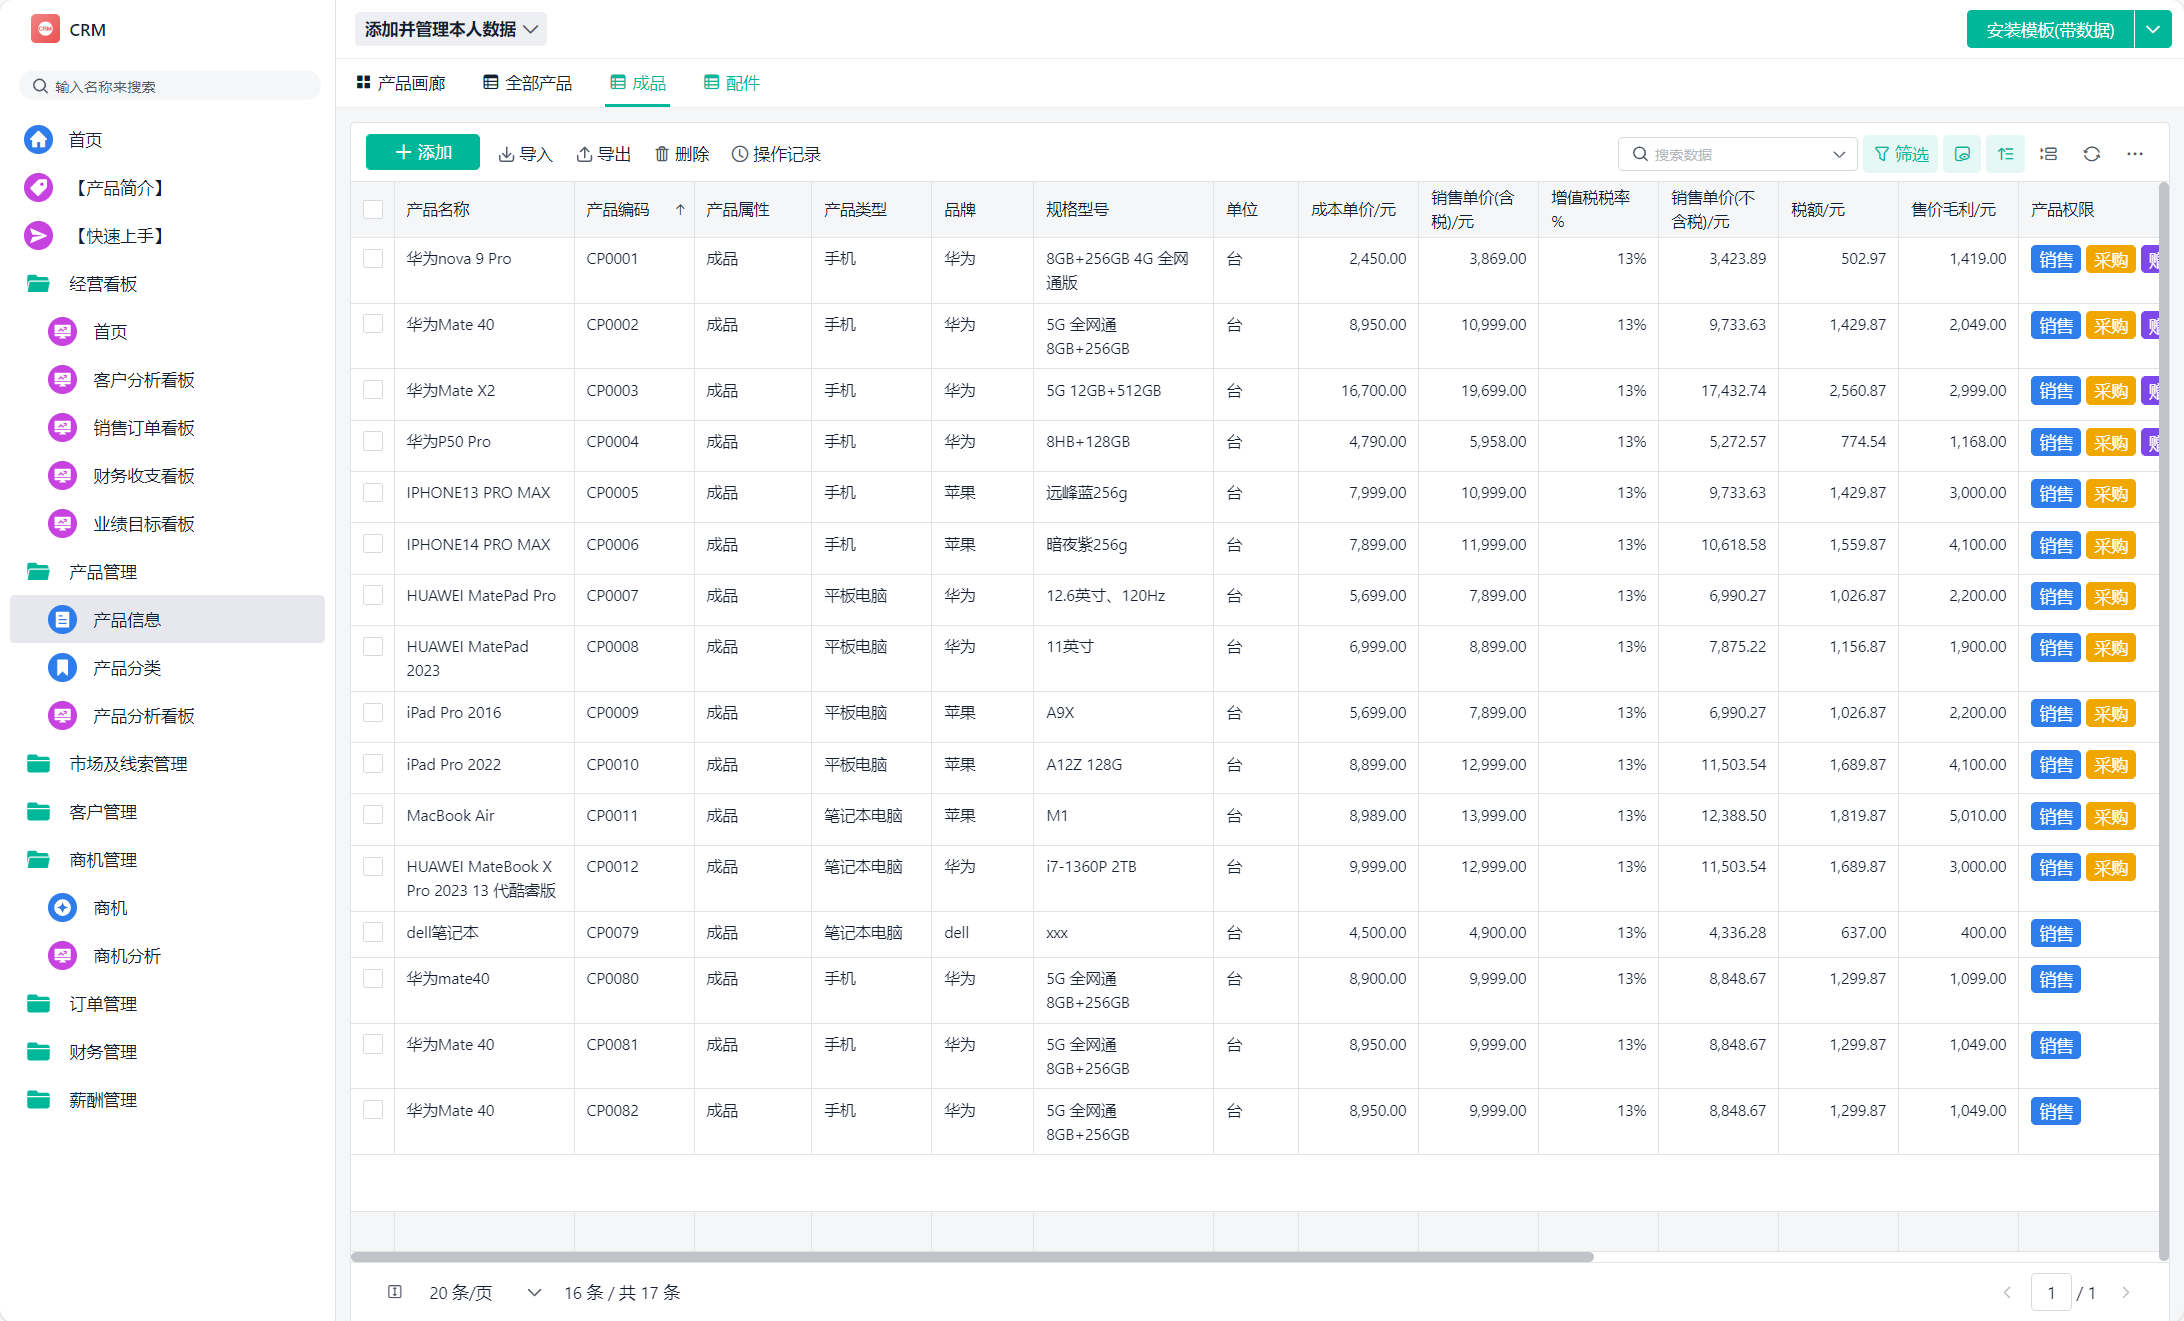Open 销售订单看板 dashboard in sidebar
Screen dimensions: 2184x1321
click(143, 428)
